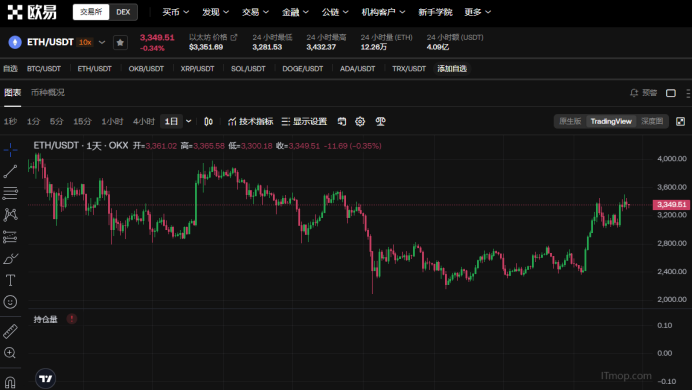The width and height of the screenshot is (692, 390).
Task: Expand the 公链 menu
Action: [x=335, y=12]
